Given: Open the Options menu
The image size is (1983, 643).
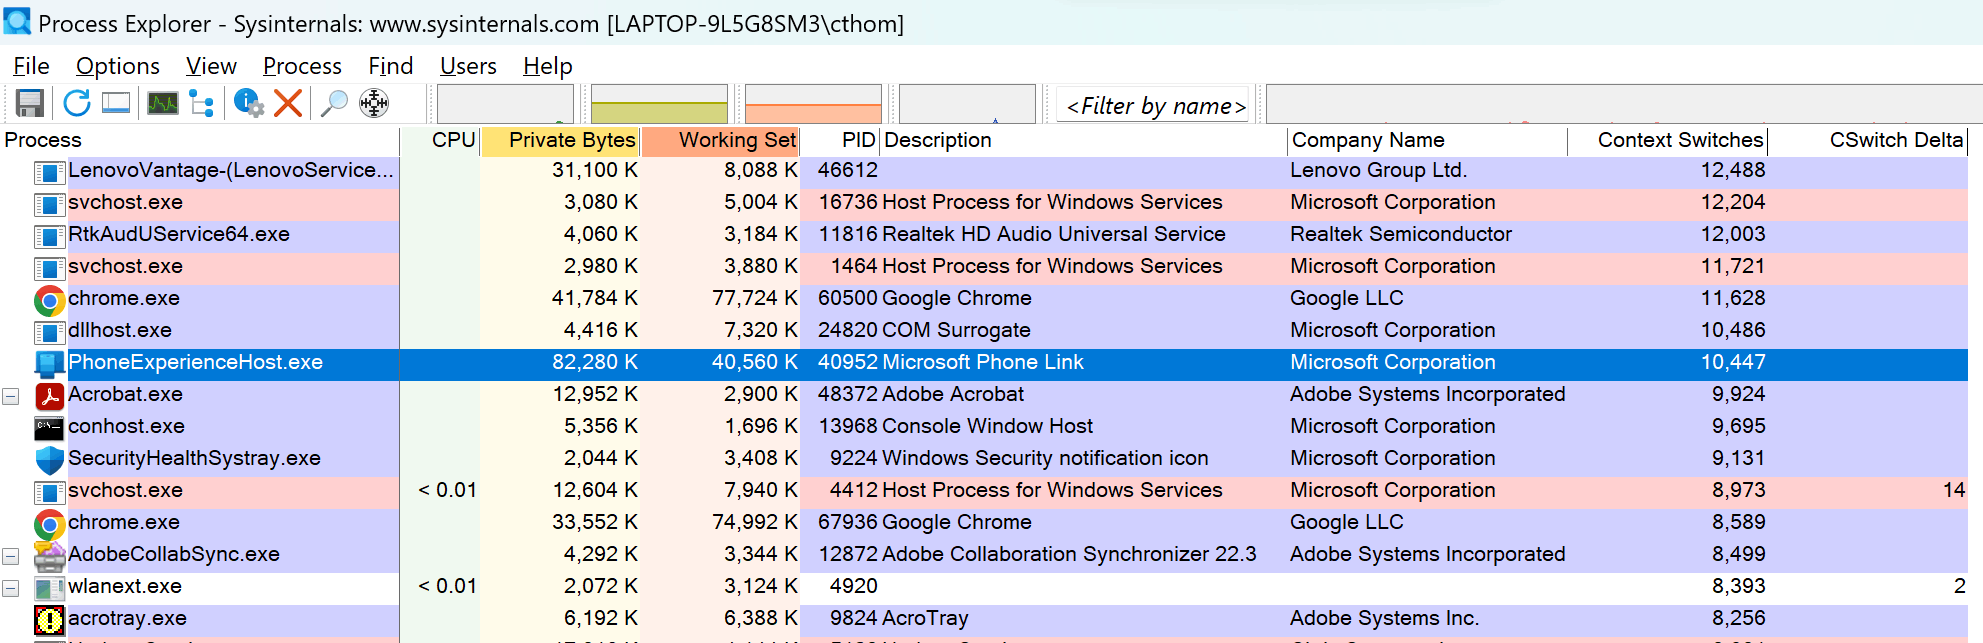Looking at the screenshot, I should tap(118, 66).
